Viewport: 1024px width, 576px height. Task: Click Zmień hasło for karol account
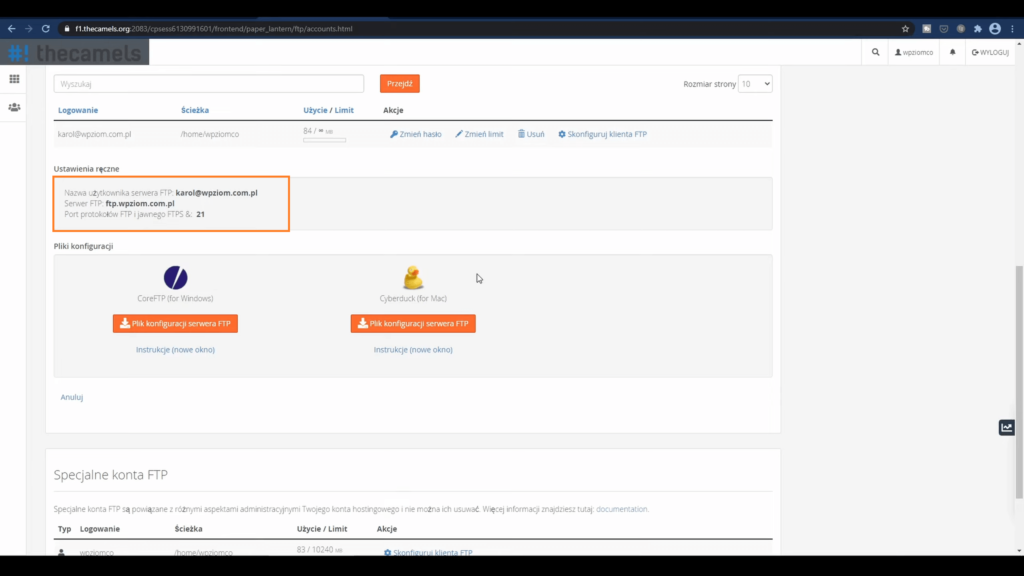coord(415,134)
